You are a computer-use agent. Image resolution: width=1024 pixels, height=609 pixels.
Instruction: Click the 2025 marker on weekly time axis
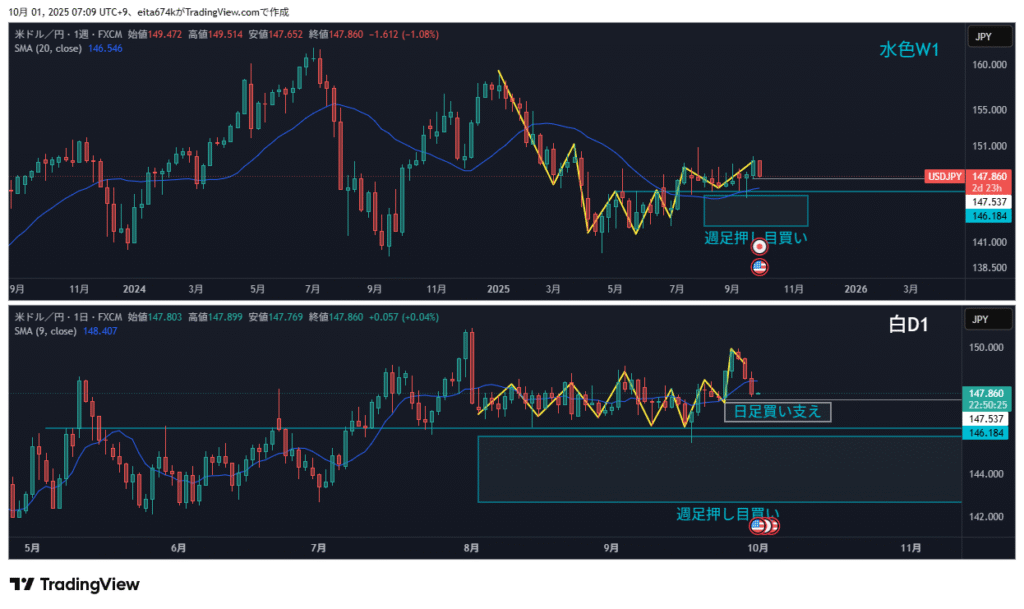click(x=498, y=289)
